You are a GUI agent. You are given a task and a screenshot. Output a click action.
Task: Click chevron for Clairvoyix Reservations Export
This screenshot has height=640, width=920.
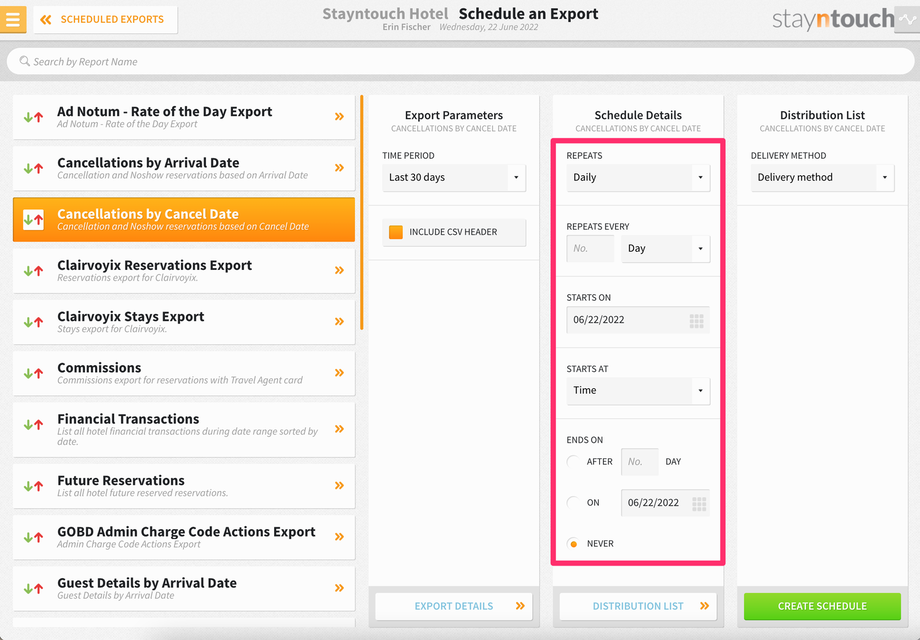[x=339, y=270]
